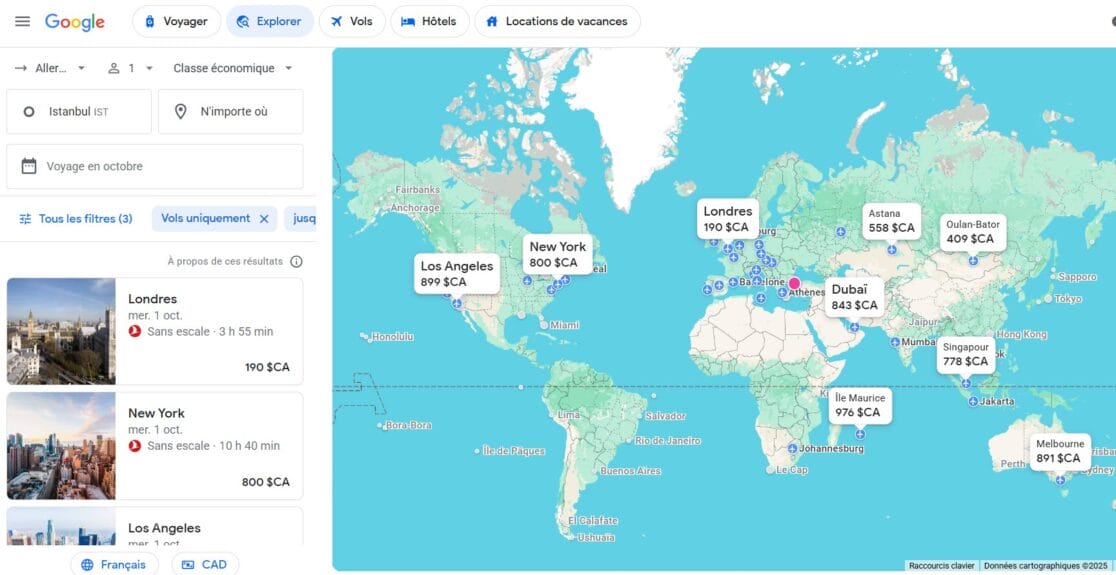Open the hamburger main menu
Screen dimensions: 1116x575
coord(23,21)
